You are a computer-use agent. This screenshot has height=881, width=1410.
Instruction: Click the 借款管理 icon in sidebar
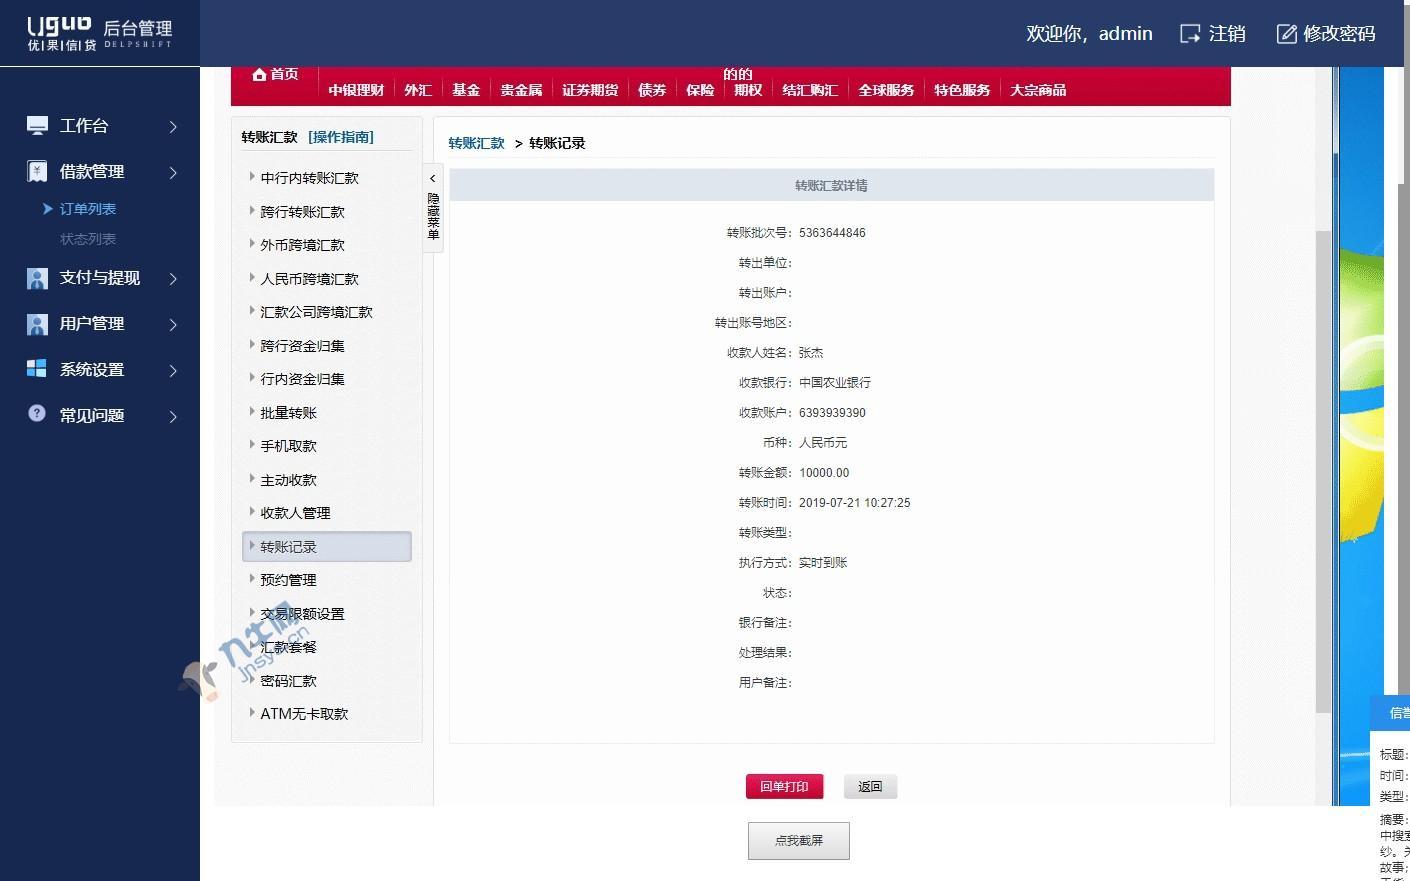37,172
